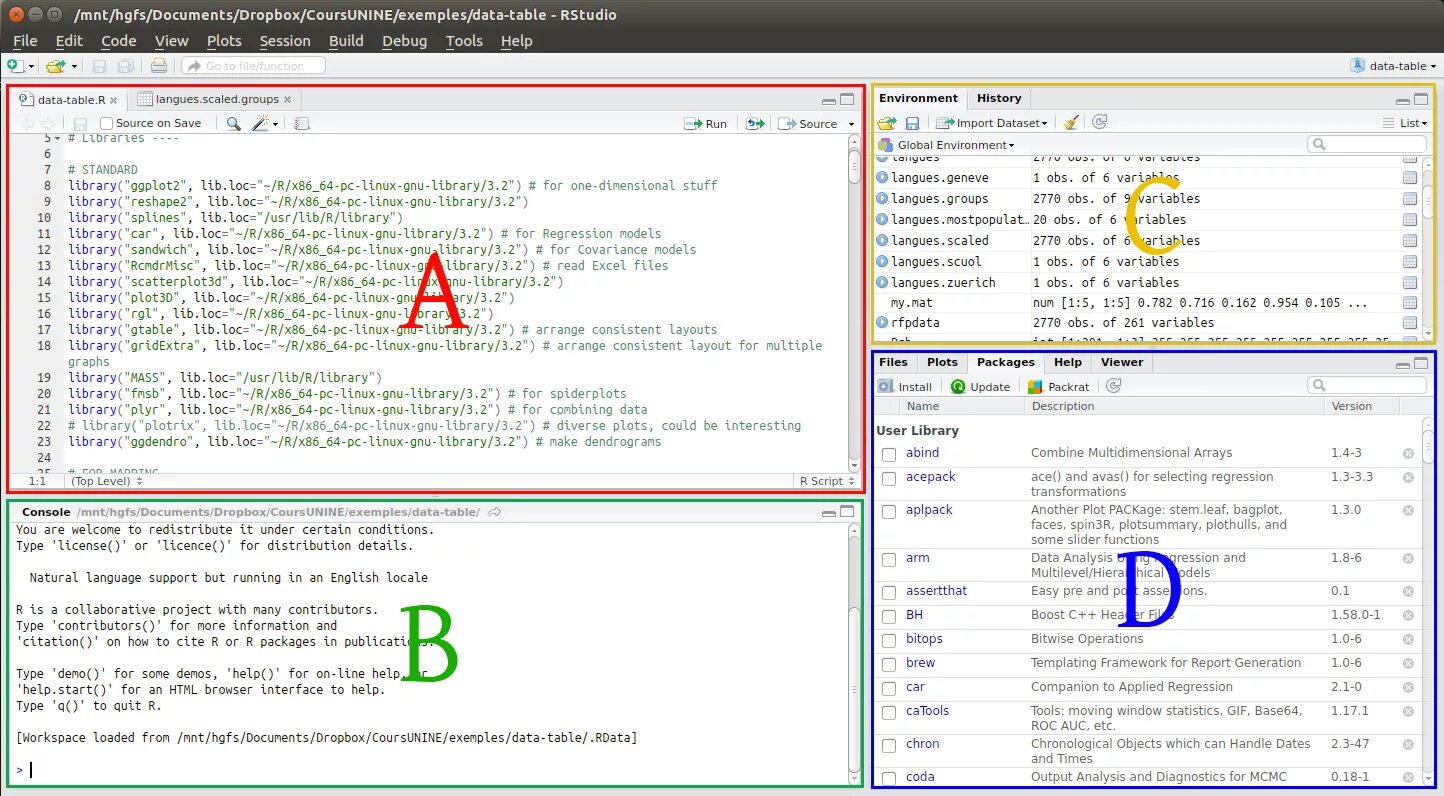Toggle the Source on Save checkbox
The image size is (1444, 796).
coord(107,123)
